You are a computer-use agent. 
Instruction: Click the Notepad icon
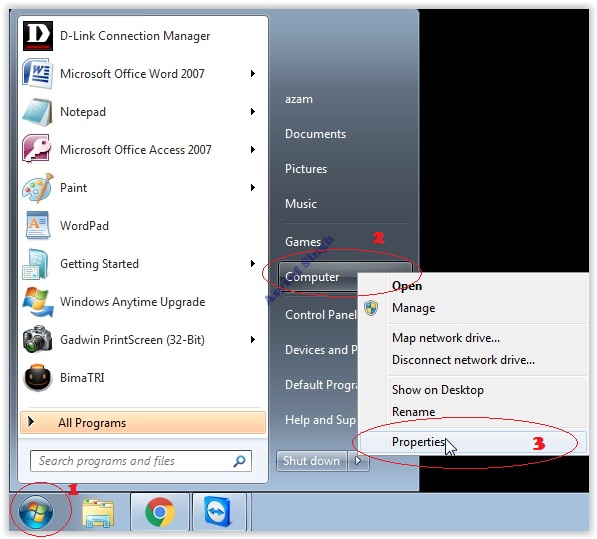(x=37, y=112)
